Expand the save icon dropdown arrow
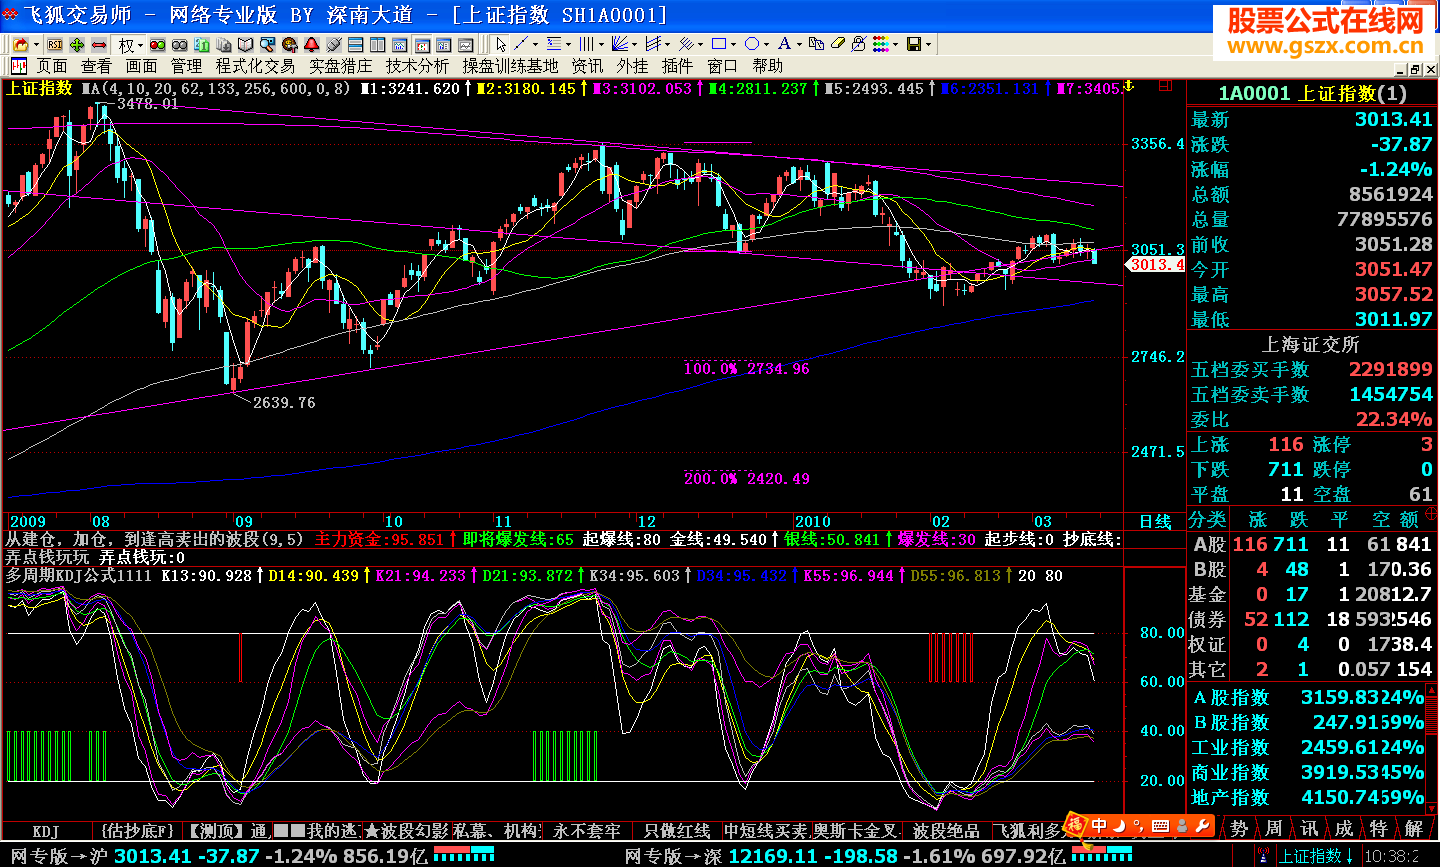This screenshot has width=1440, height=867. (x=929, y=45)
